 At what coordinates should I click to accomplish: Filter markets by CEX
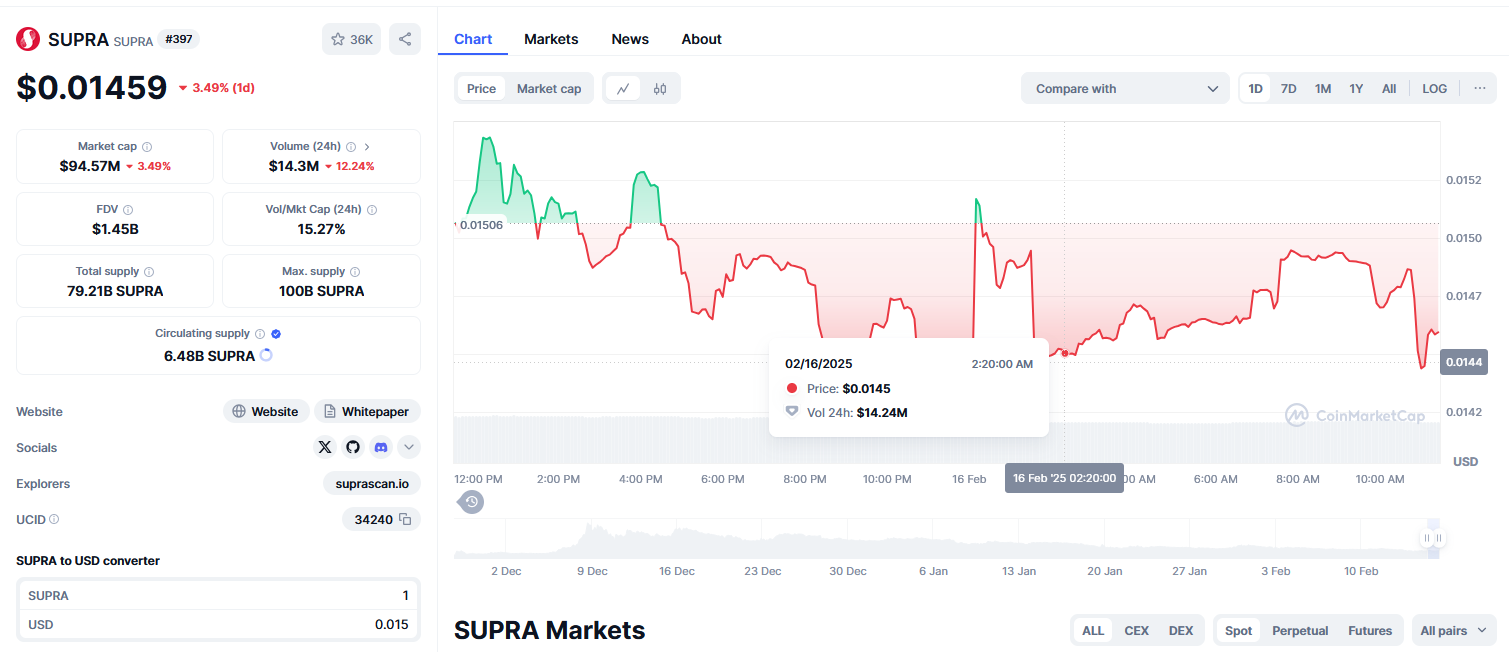coord(1137,630)
